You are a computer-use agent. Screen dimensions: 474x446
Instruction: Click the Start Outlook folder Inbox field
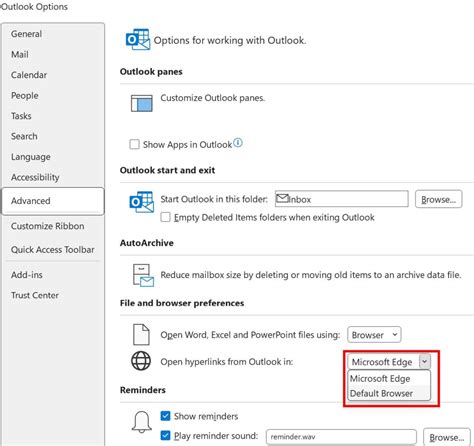pos(342,199)
